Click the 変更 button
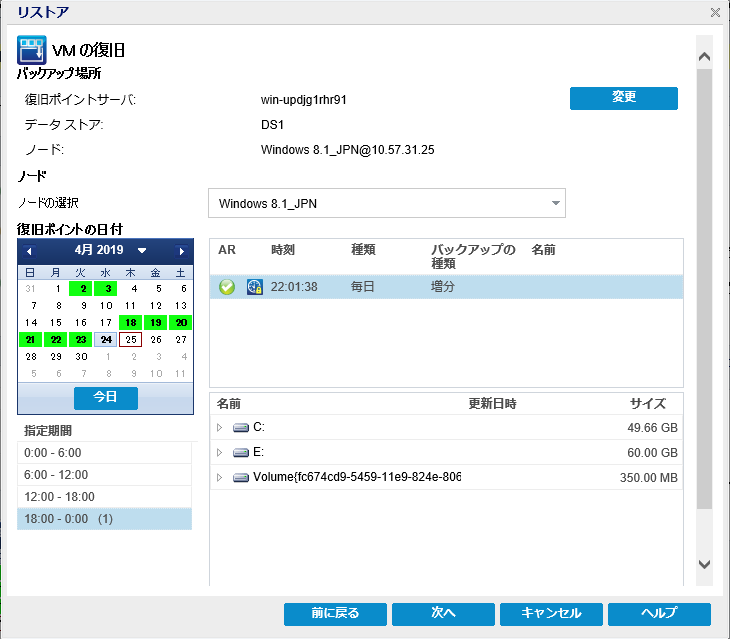 (x=623, y=98)
